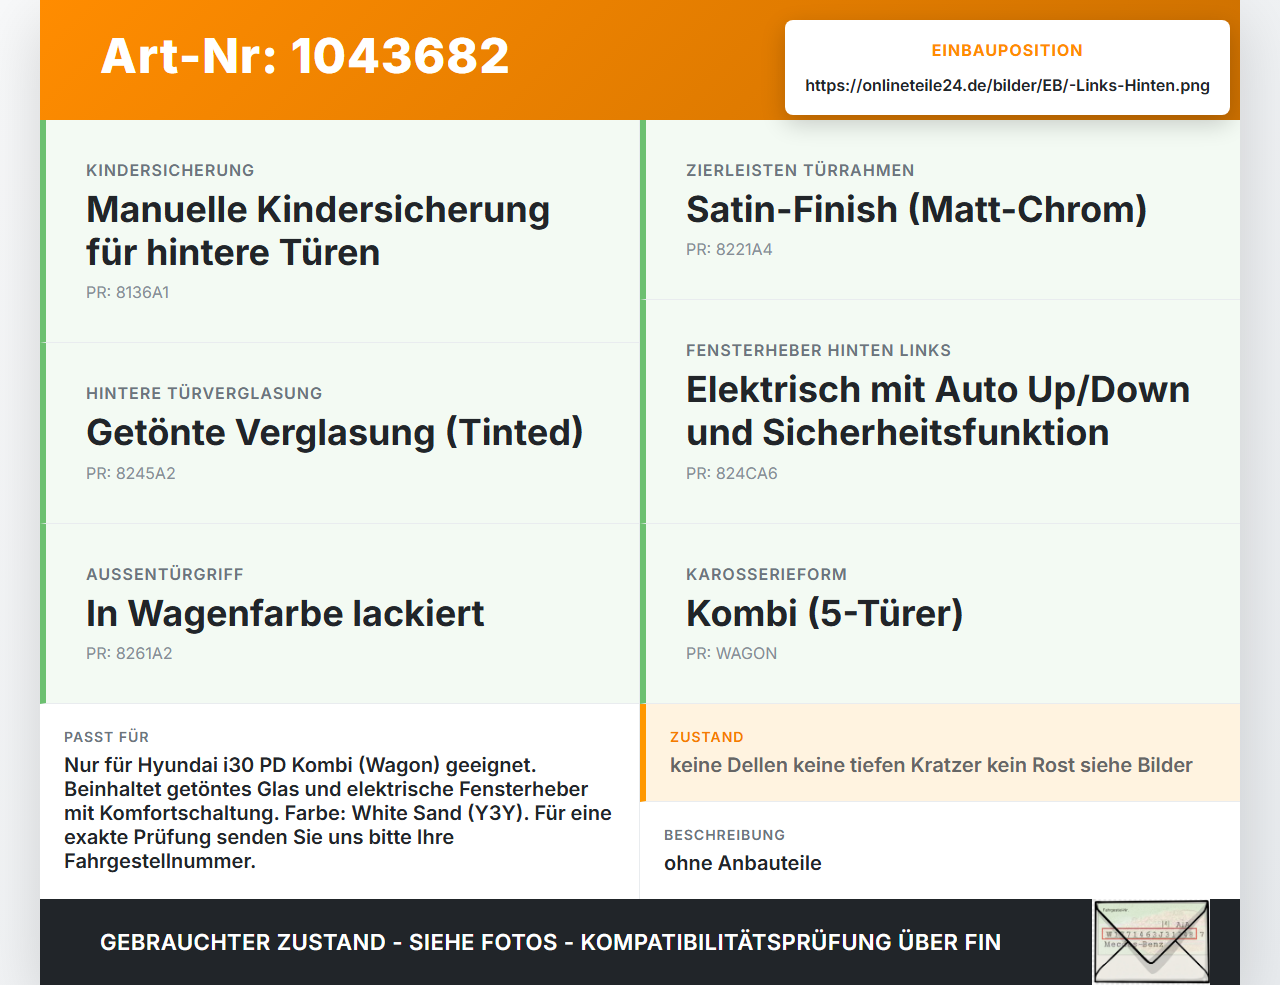Image resolution: width=1280 pixels, height=985 pixels.
Task: Click the Beschreibung ohne Anbauteile text
Action: [743, 863]
